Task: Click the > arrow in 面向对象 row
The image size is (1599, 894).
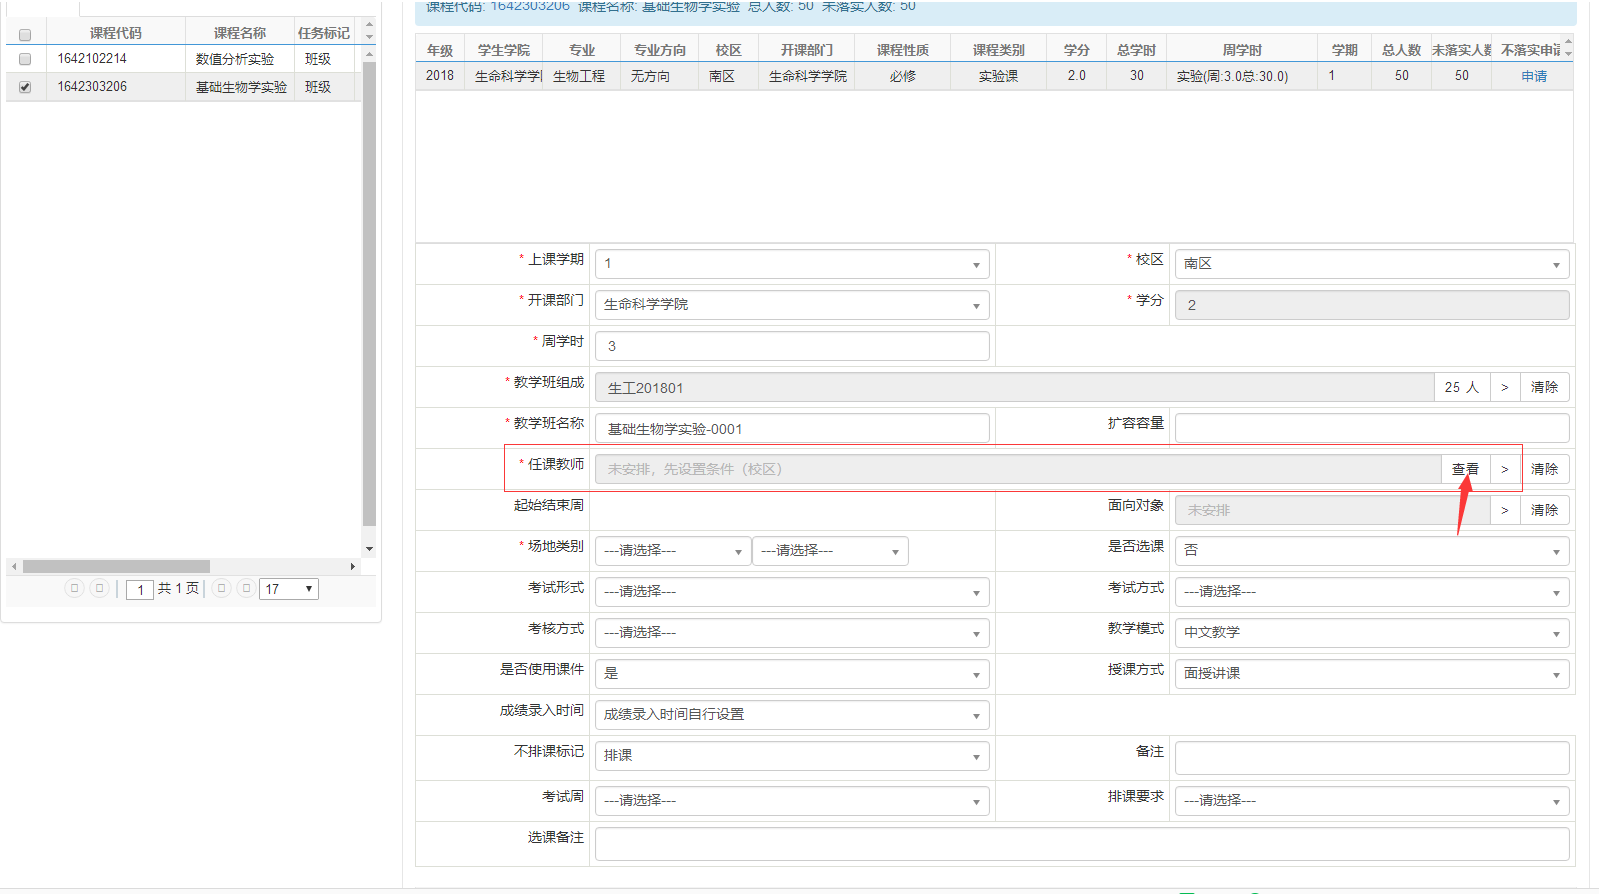Action: 1504,510
